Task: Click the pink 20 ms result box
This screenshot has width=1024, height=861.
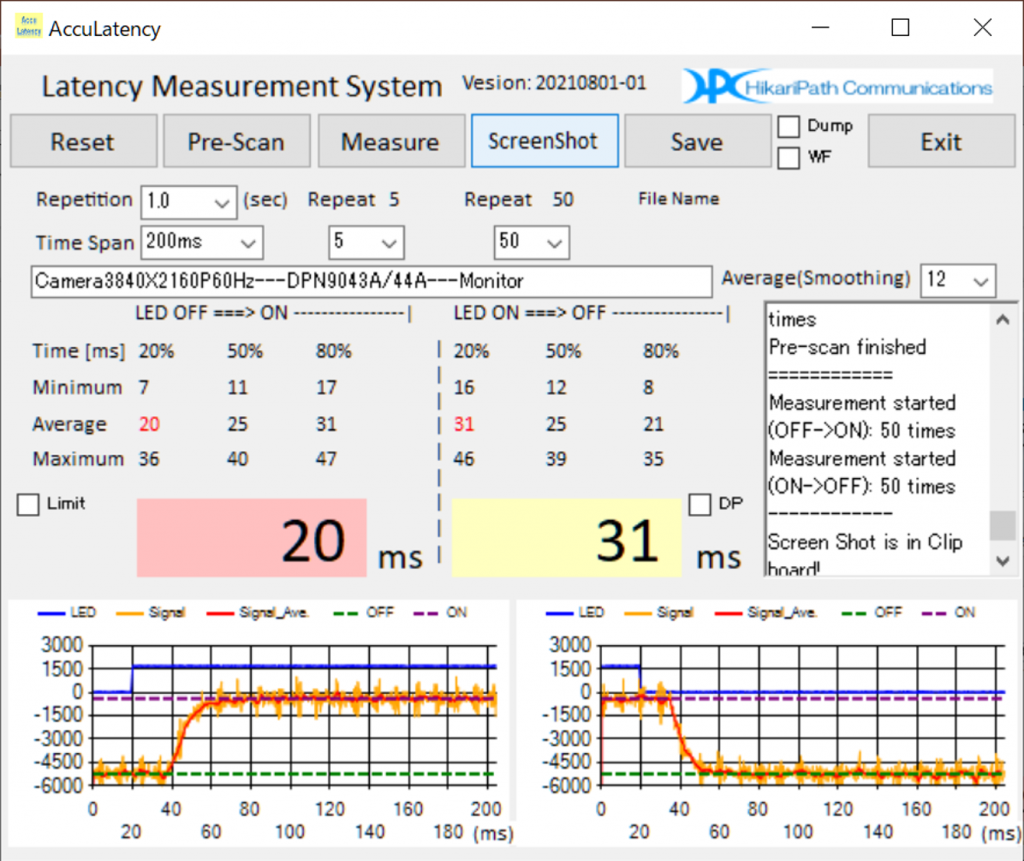Action: pos(251,538)
